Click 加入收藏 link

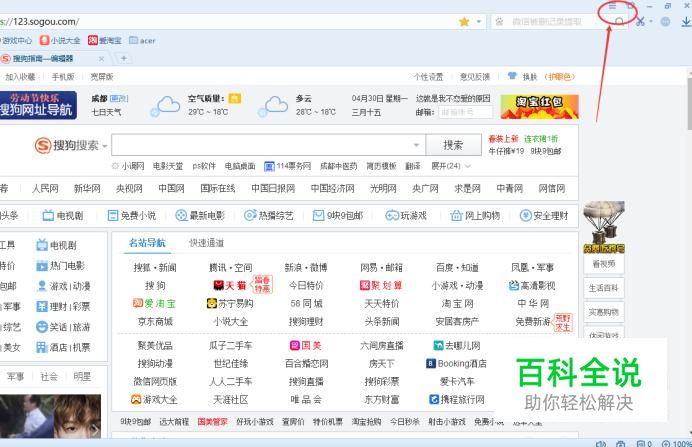coord(20,77)
